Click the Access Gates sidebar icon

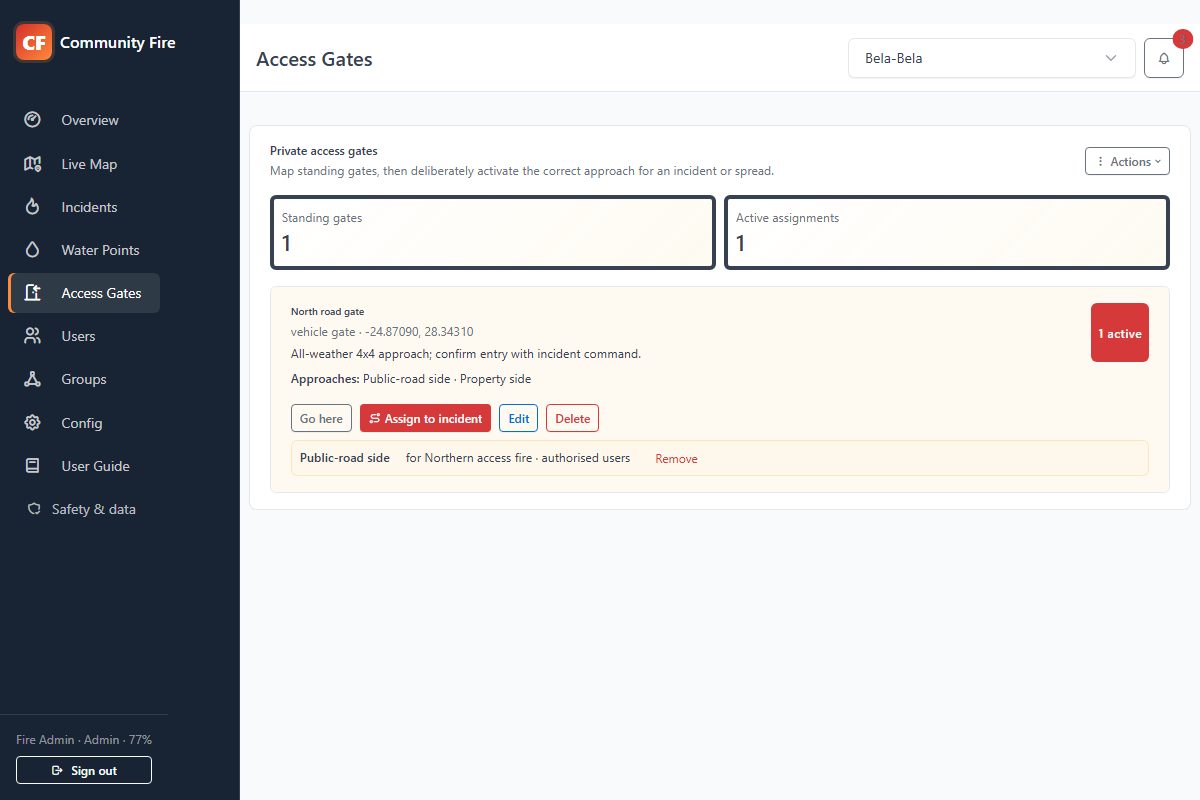(32, 293)
